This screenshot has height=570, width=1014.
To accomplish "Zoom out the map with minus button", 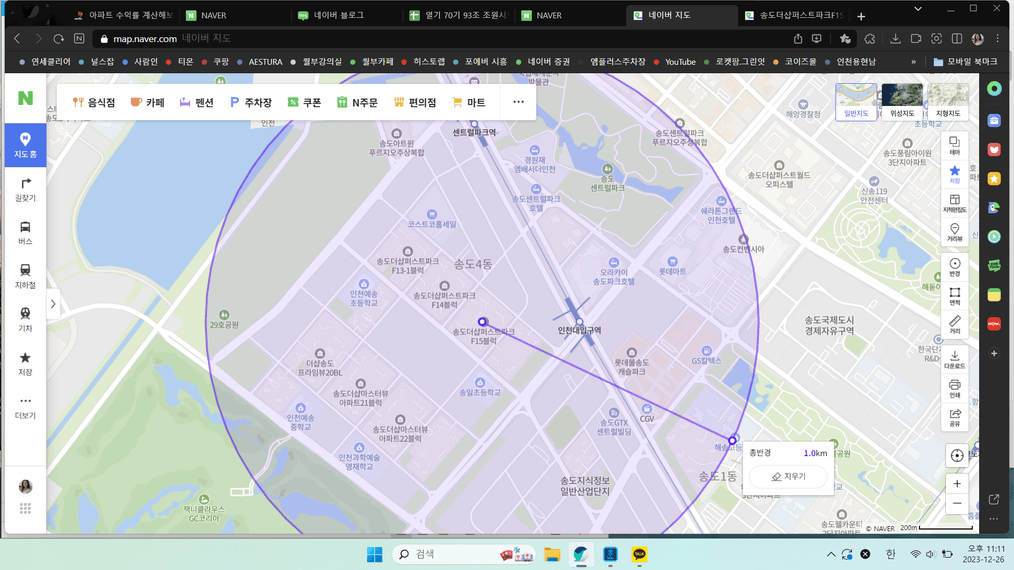I will (957, 503).
